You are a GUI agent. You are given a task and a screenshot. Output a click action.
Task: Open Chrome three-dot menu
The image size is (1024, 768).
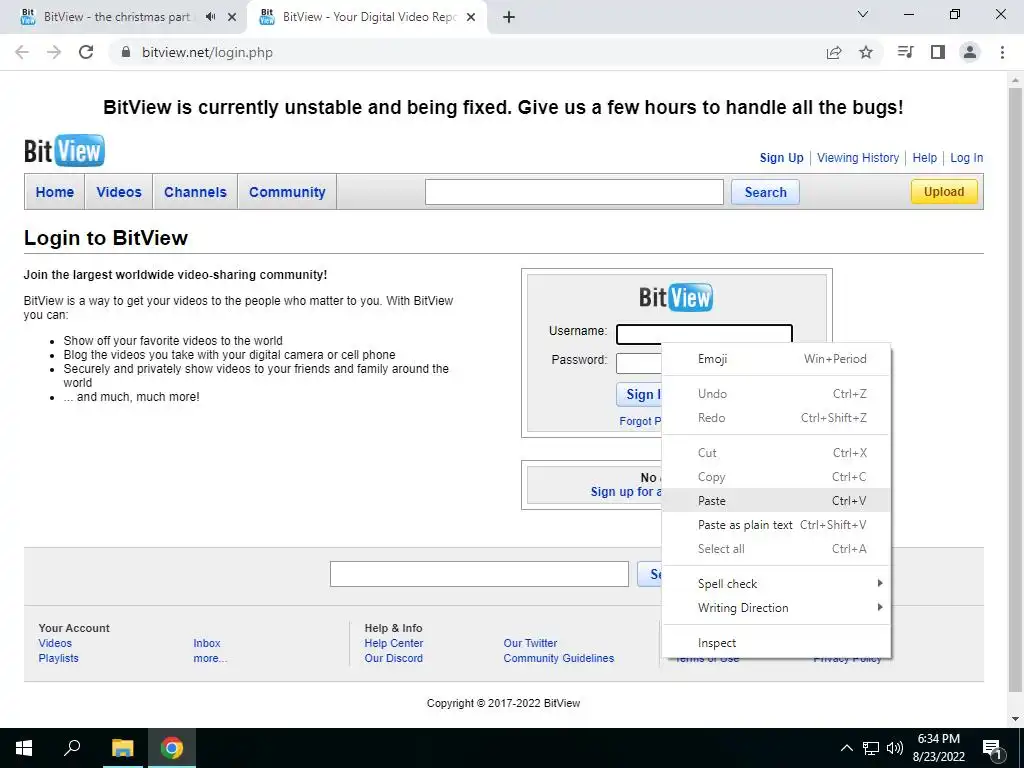tap(1002, 52)
